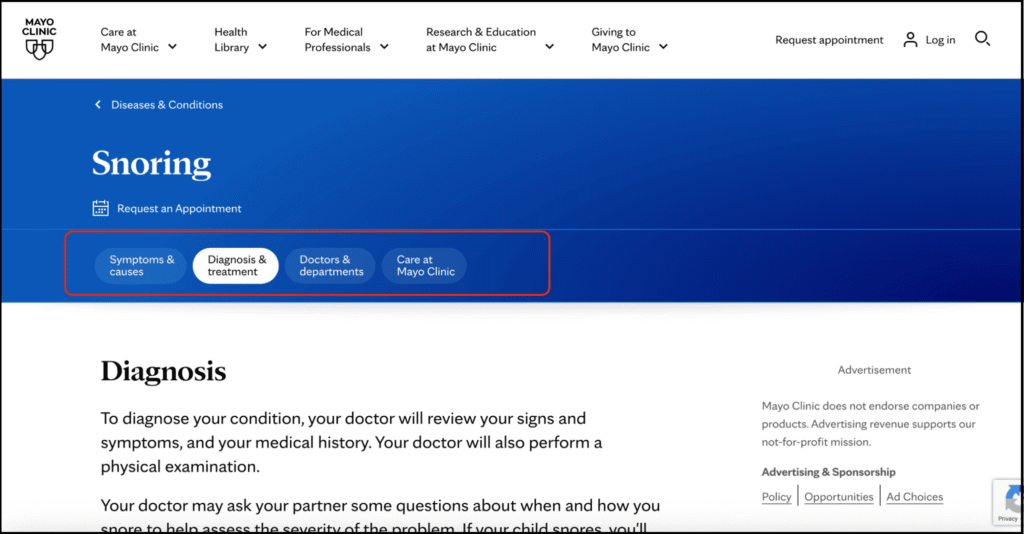This screenshot has width=1024, height=534.
Task: Click the Snoring page title
Action: (x=152, y=163)
